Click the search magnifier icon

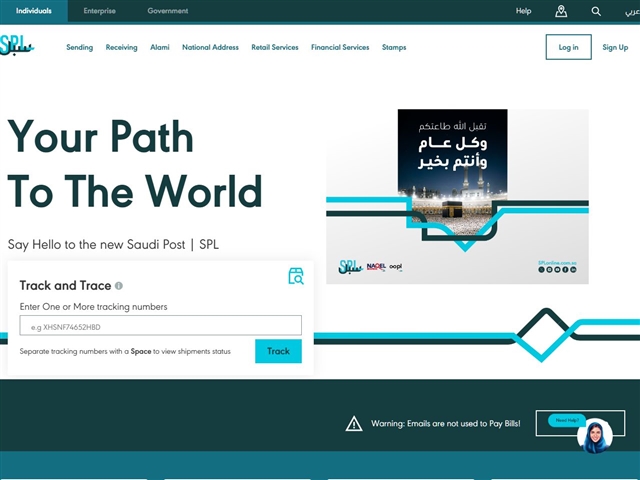pyautogui.click(x=596, y=11)
